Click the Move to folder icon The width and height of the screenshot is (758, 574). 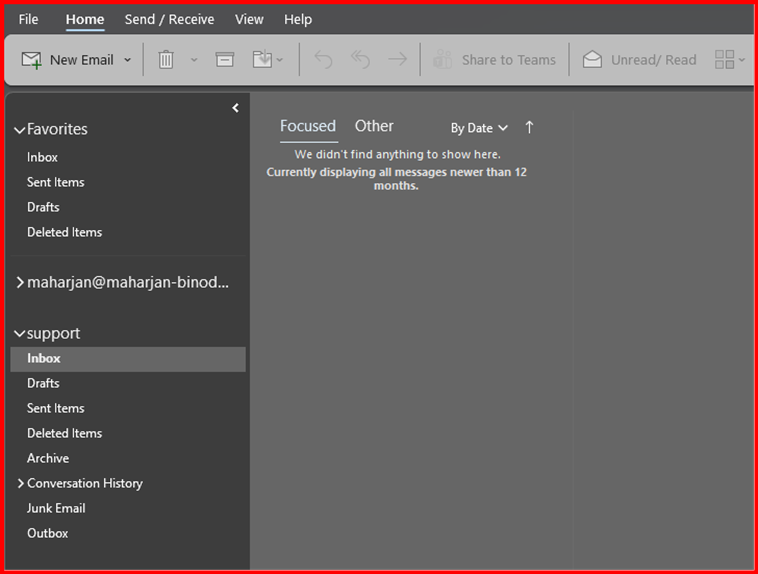point(262,60)
